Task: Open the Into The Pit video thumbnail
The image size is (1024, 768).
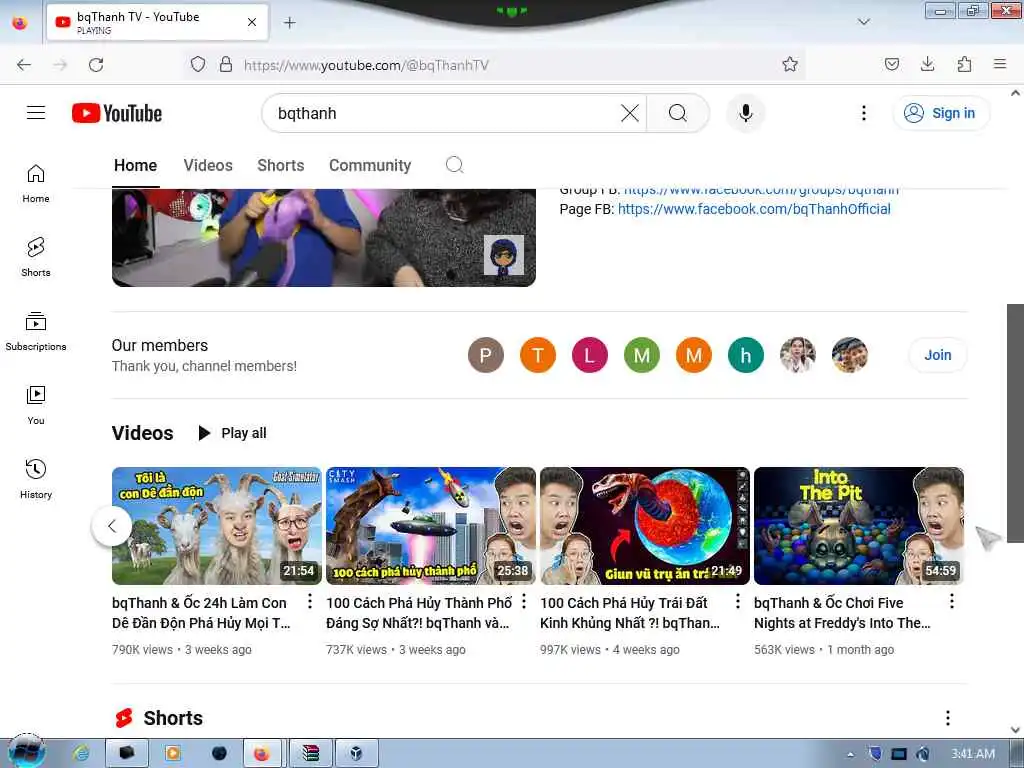Action: 858,526
